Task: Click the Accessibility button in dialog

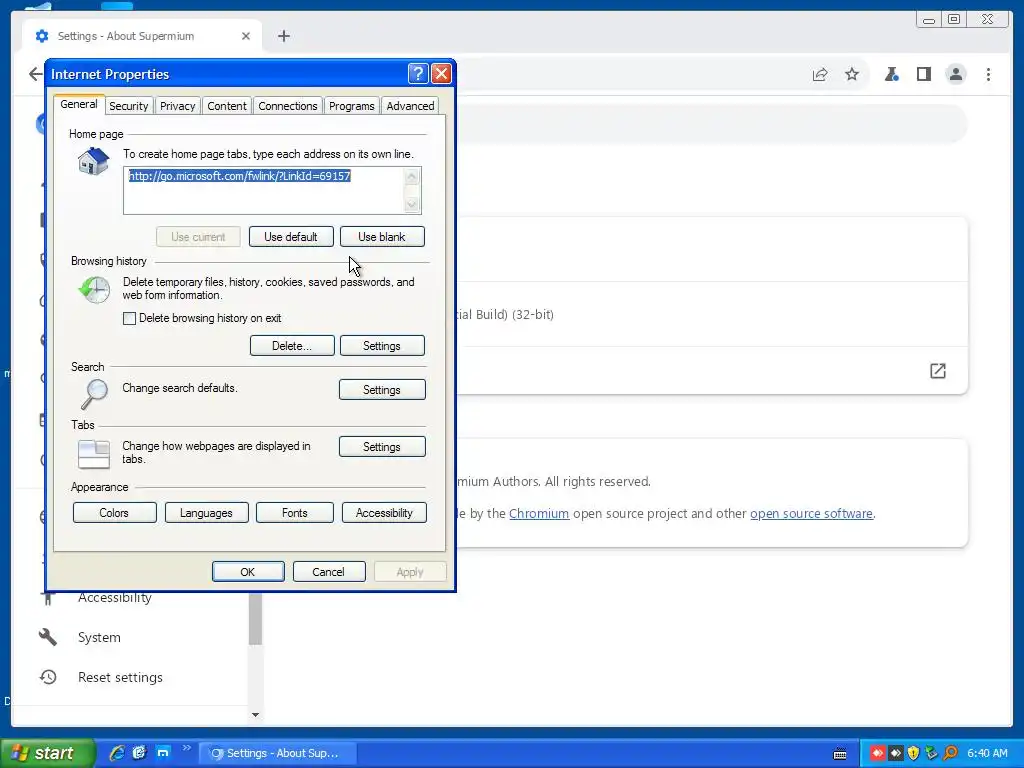Action: 384,513
